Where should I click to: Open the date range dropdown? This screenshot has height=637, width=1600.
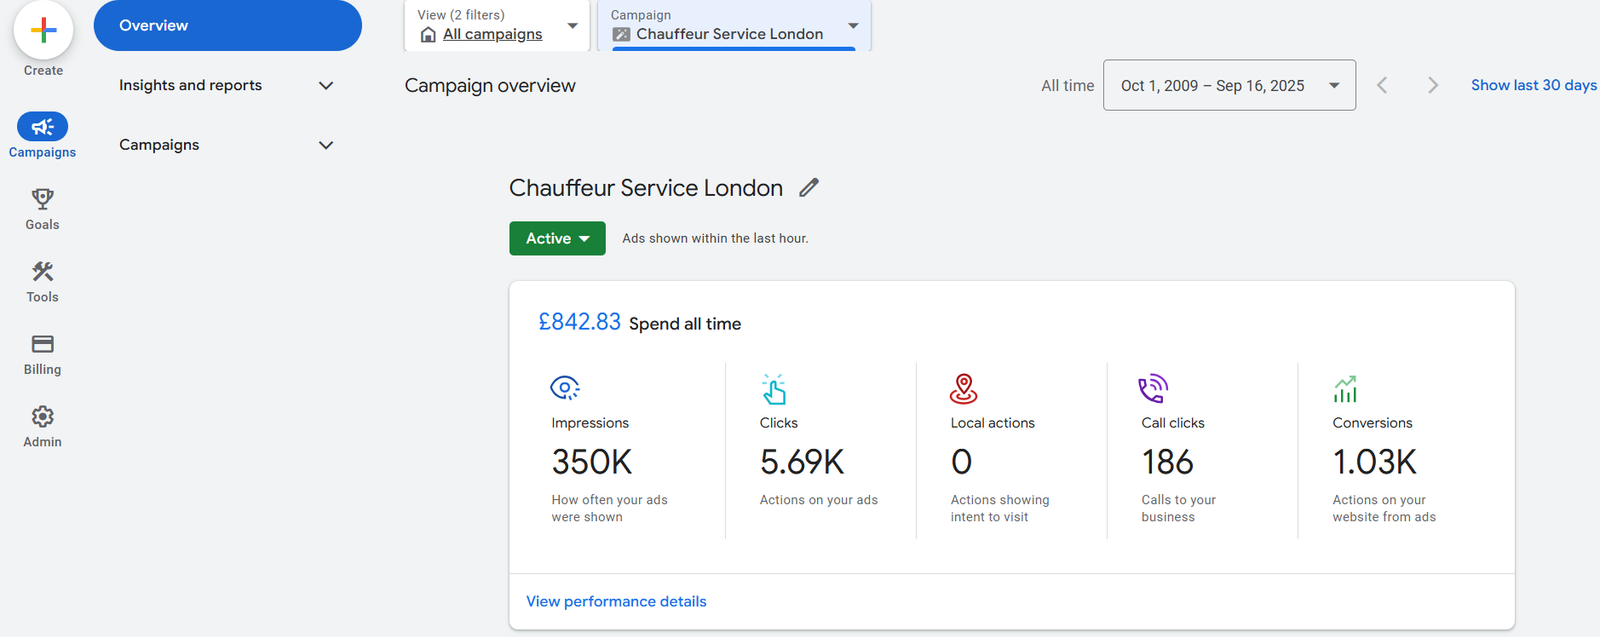point(1229,85)
